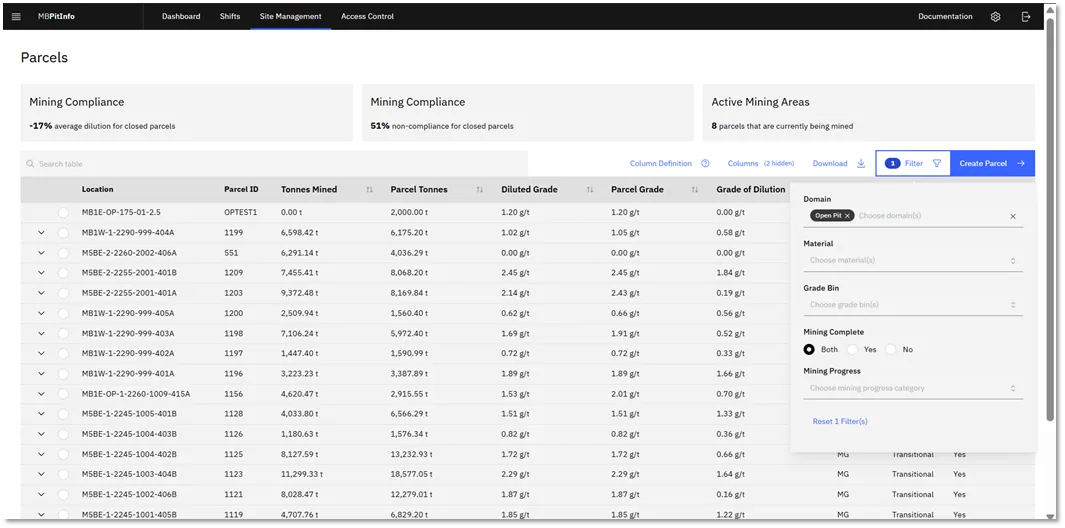Click the Grade of Dilution column header

(751, 190)
